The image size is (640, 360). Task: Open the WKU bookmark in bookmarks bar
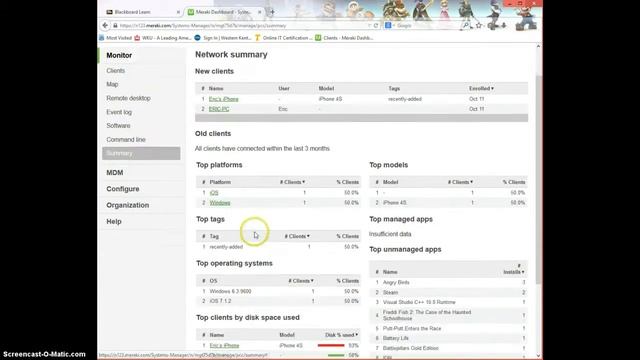pos(163,38)
